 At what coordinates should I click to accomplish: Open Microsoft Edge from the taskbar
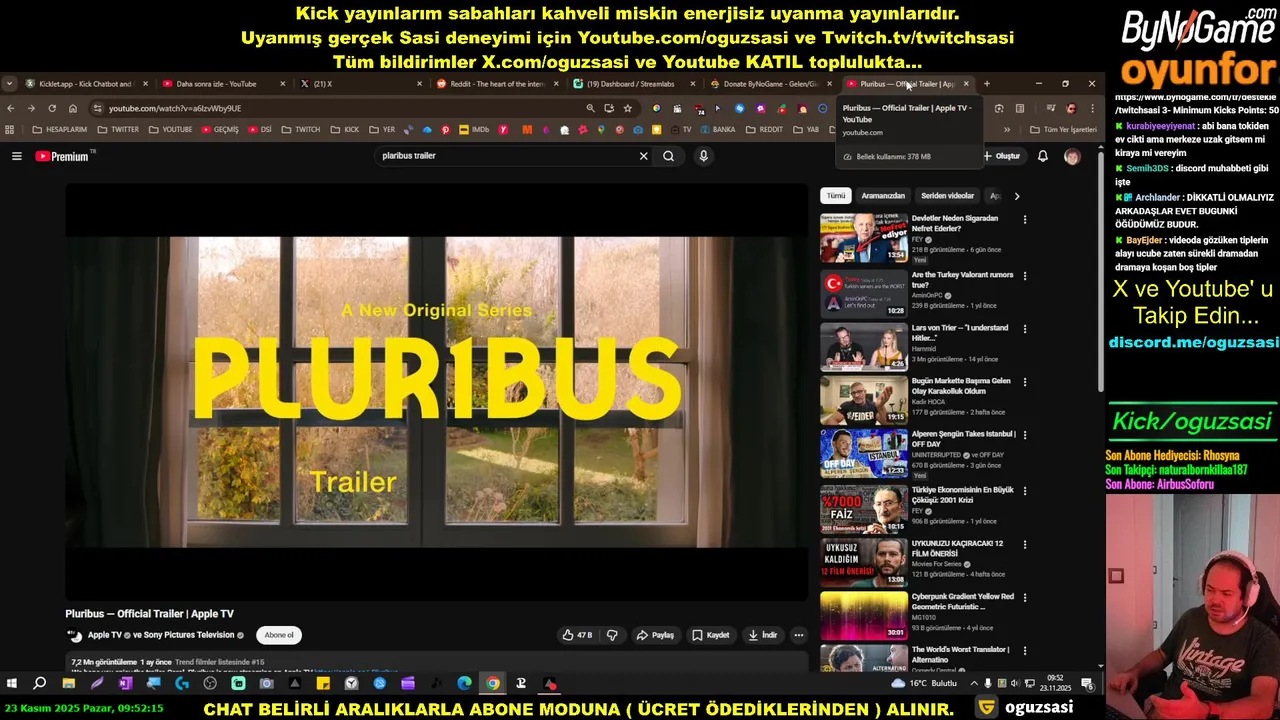click(464, 684)
